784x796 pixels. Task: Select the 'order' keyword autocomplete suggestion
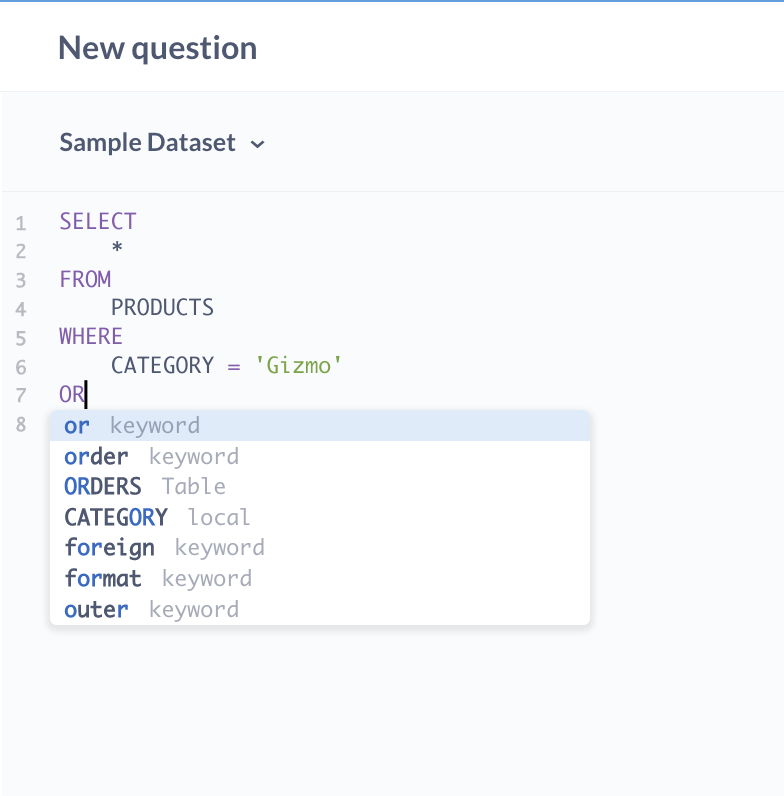pyautogui.click(x=96, y=457)
